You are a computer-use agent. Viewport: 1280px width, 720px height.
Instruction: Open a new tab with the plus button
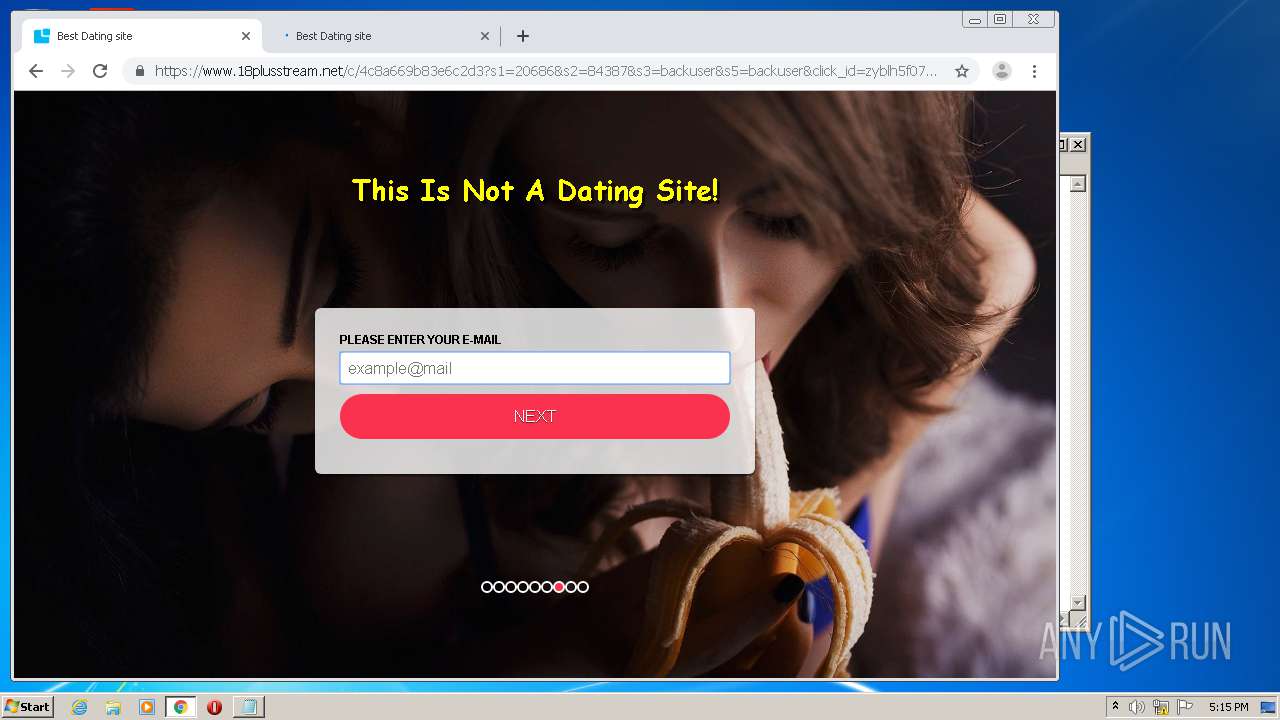(x=522, y=36)
